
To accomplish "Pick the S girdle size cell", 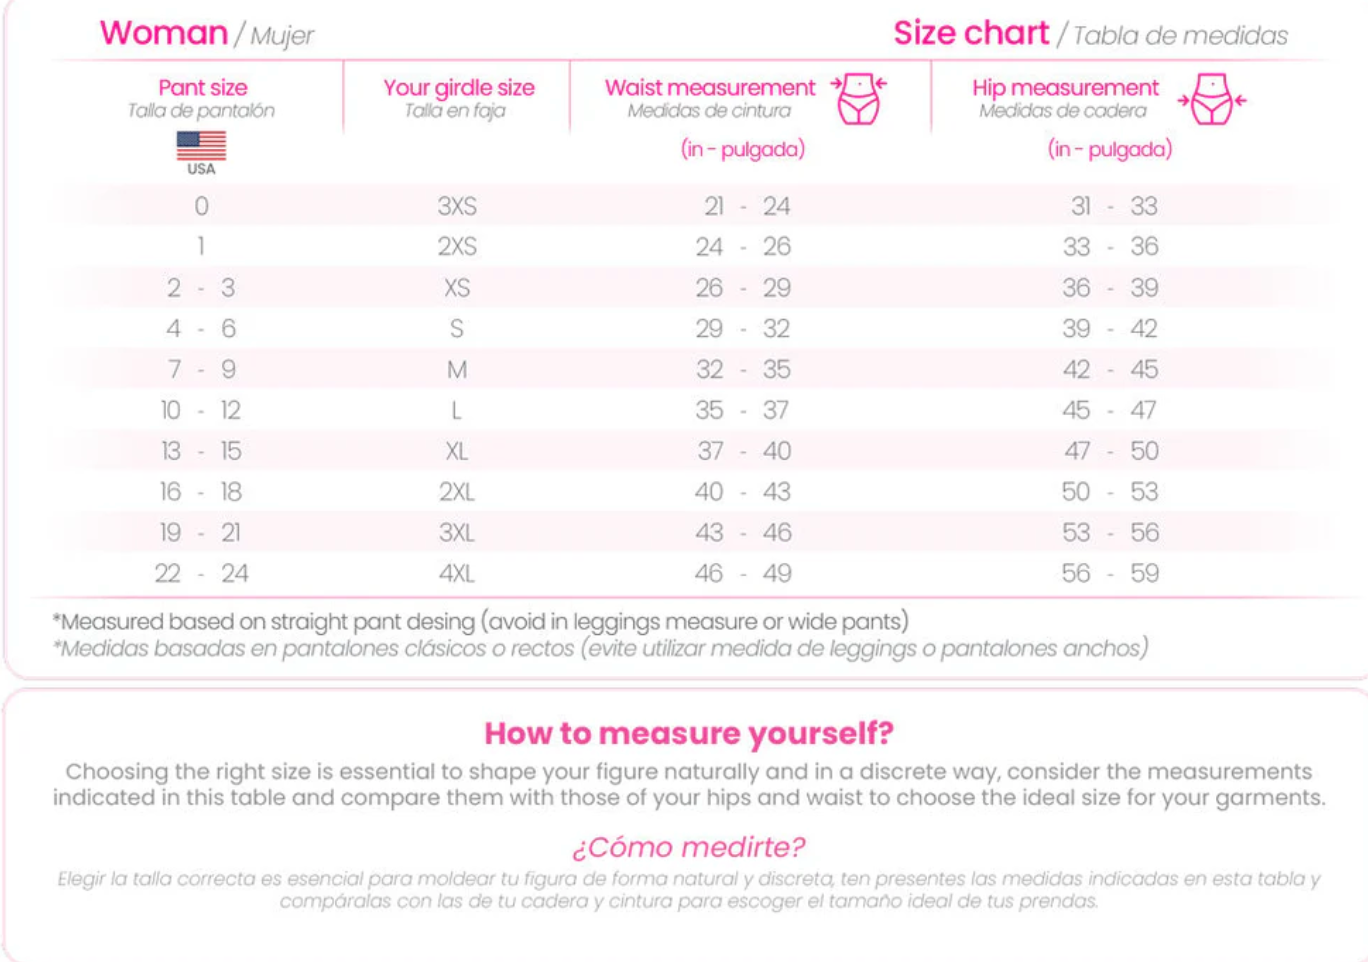I will pyautogui.click(x=457, y=329).
